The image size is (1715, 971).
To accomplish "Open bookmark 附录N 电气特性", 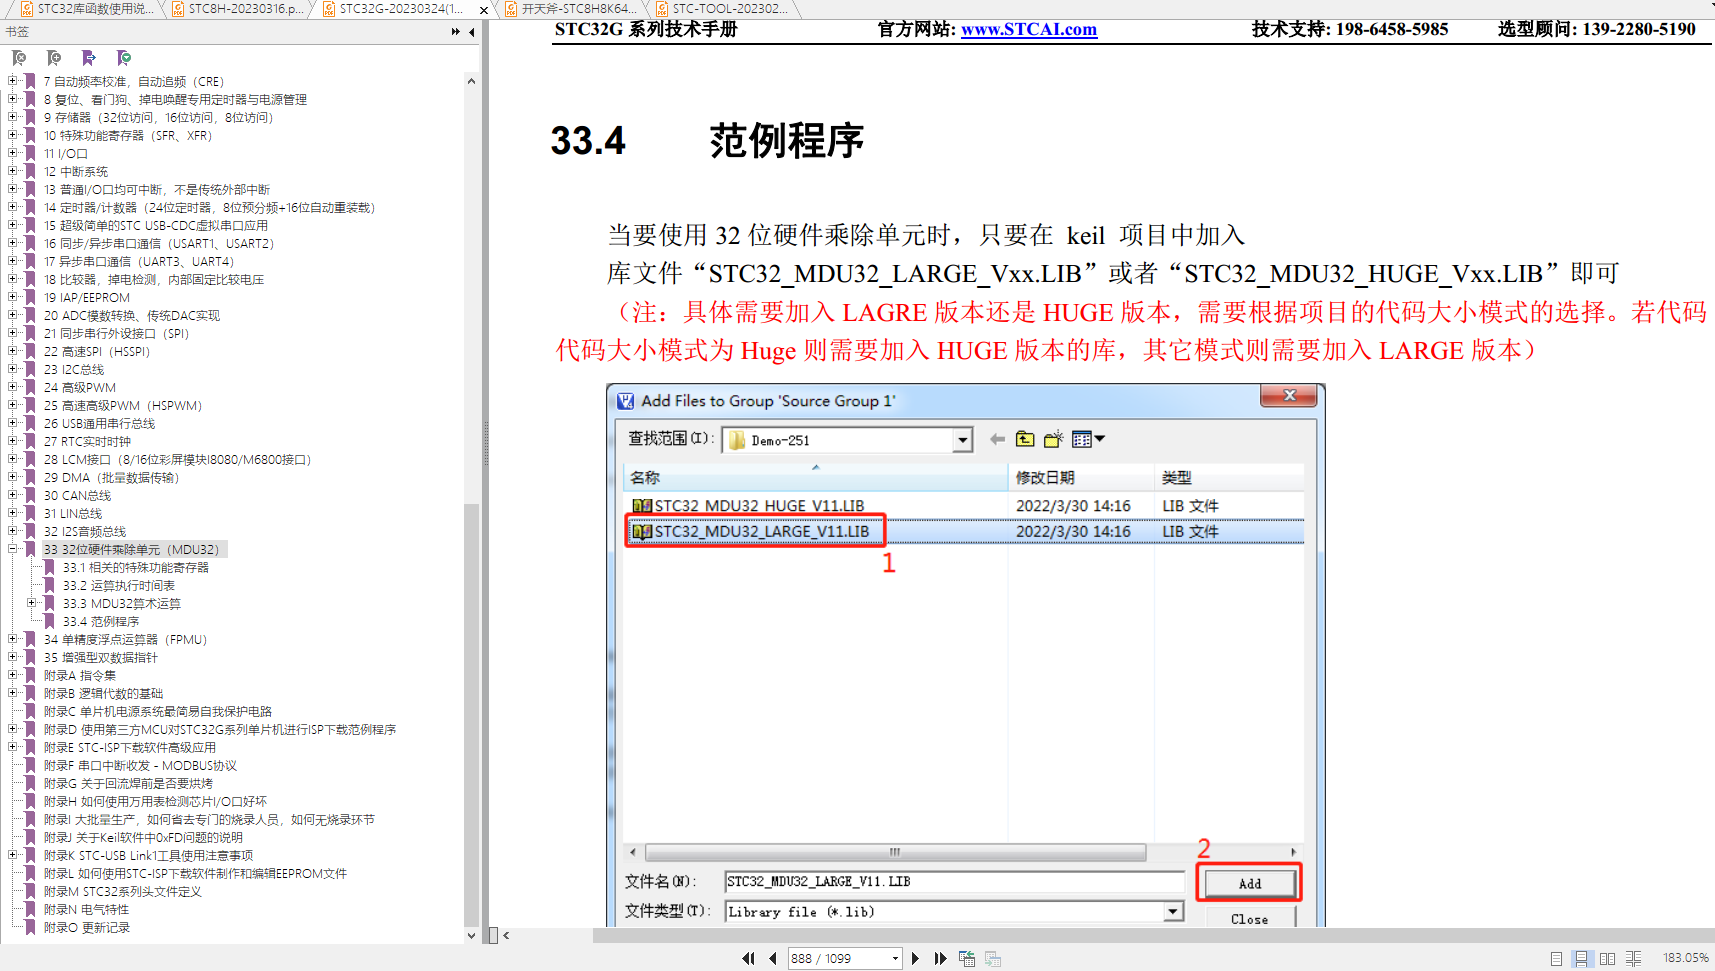I will [86, 909].
